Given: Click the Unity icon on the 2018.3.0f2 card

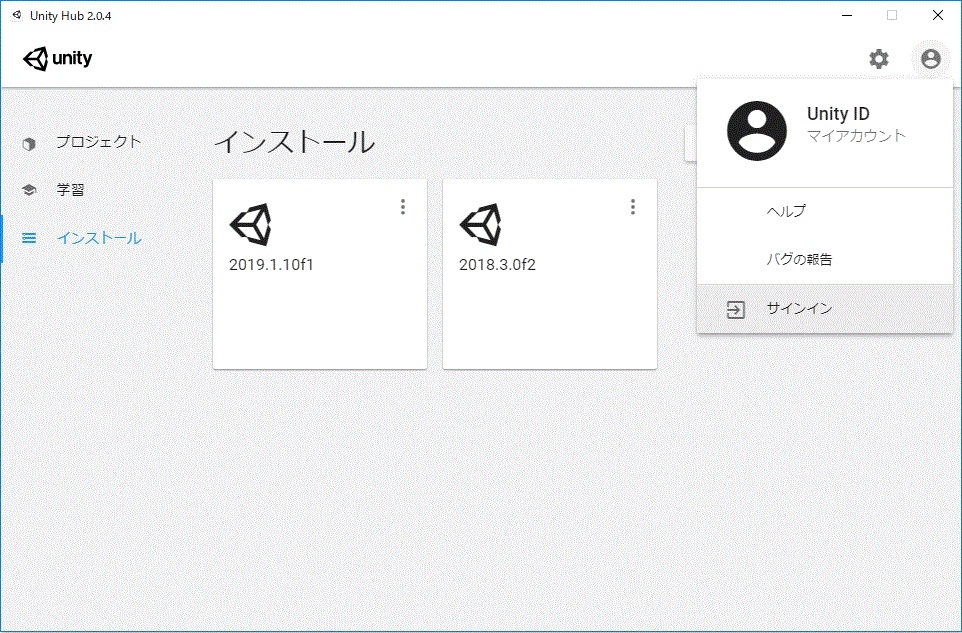Looking at the screenshot, I should (x=480, y=225).
